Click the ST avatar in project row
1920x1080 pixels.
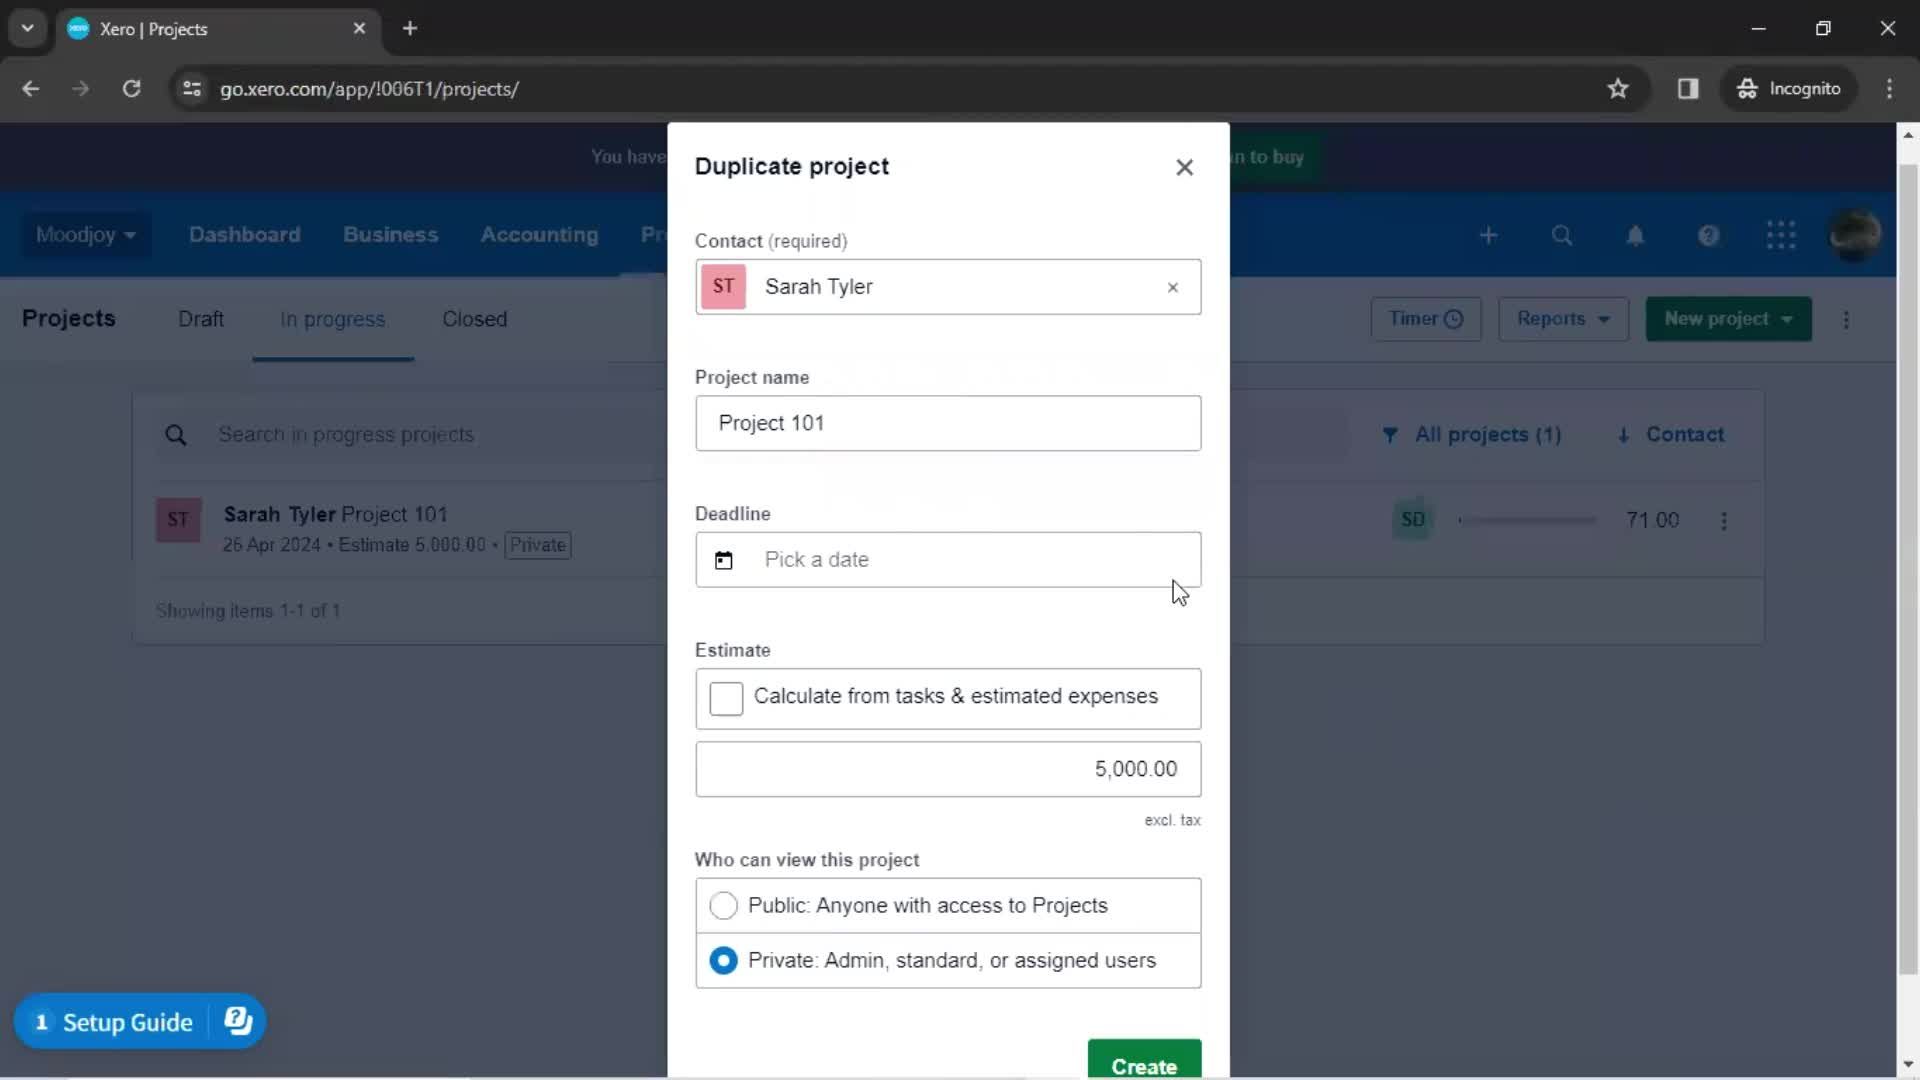pyautogui.click(x=178, y=520)
